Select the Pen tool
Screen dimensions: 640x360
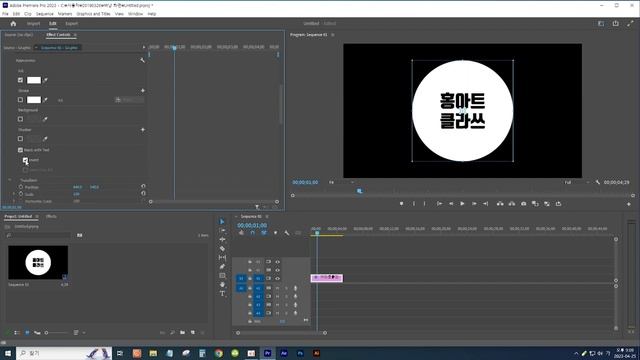[222, 267]
